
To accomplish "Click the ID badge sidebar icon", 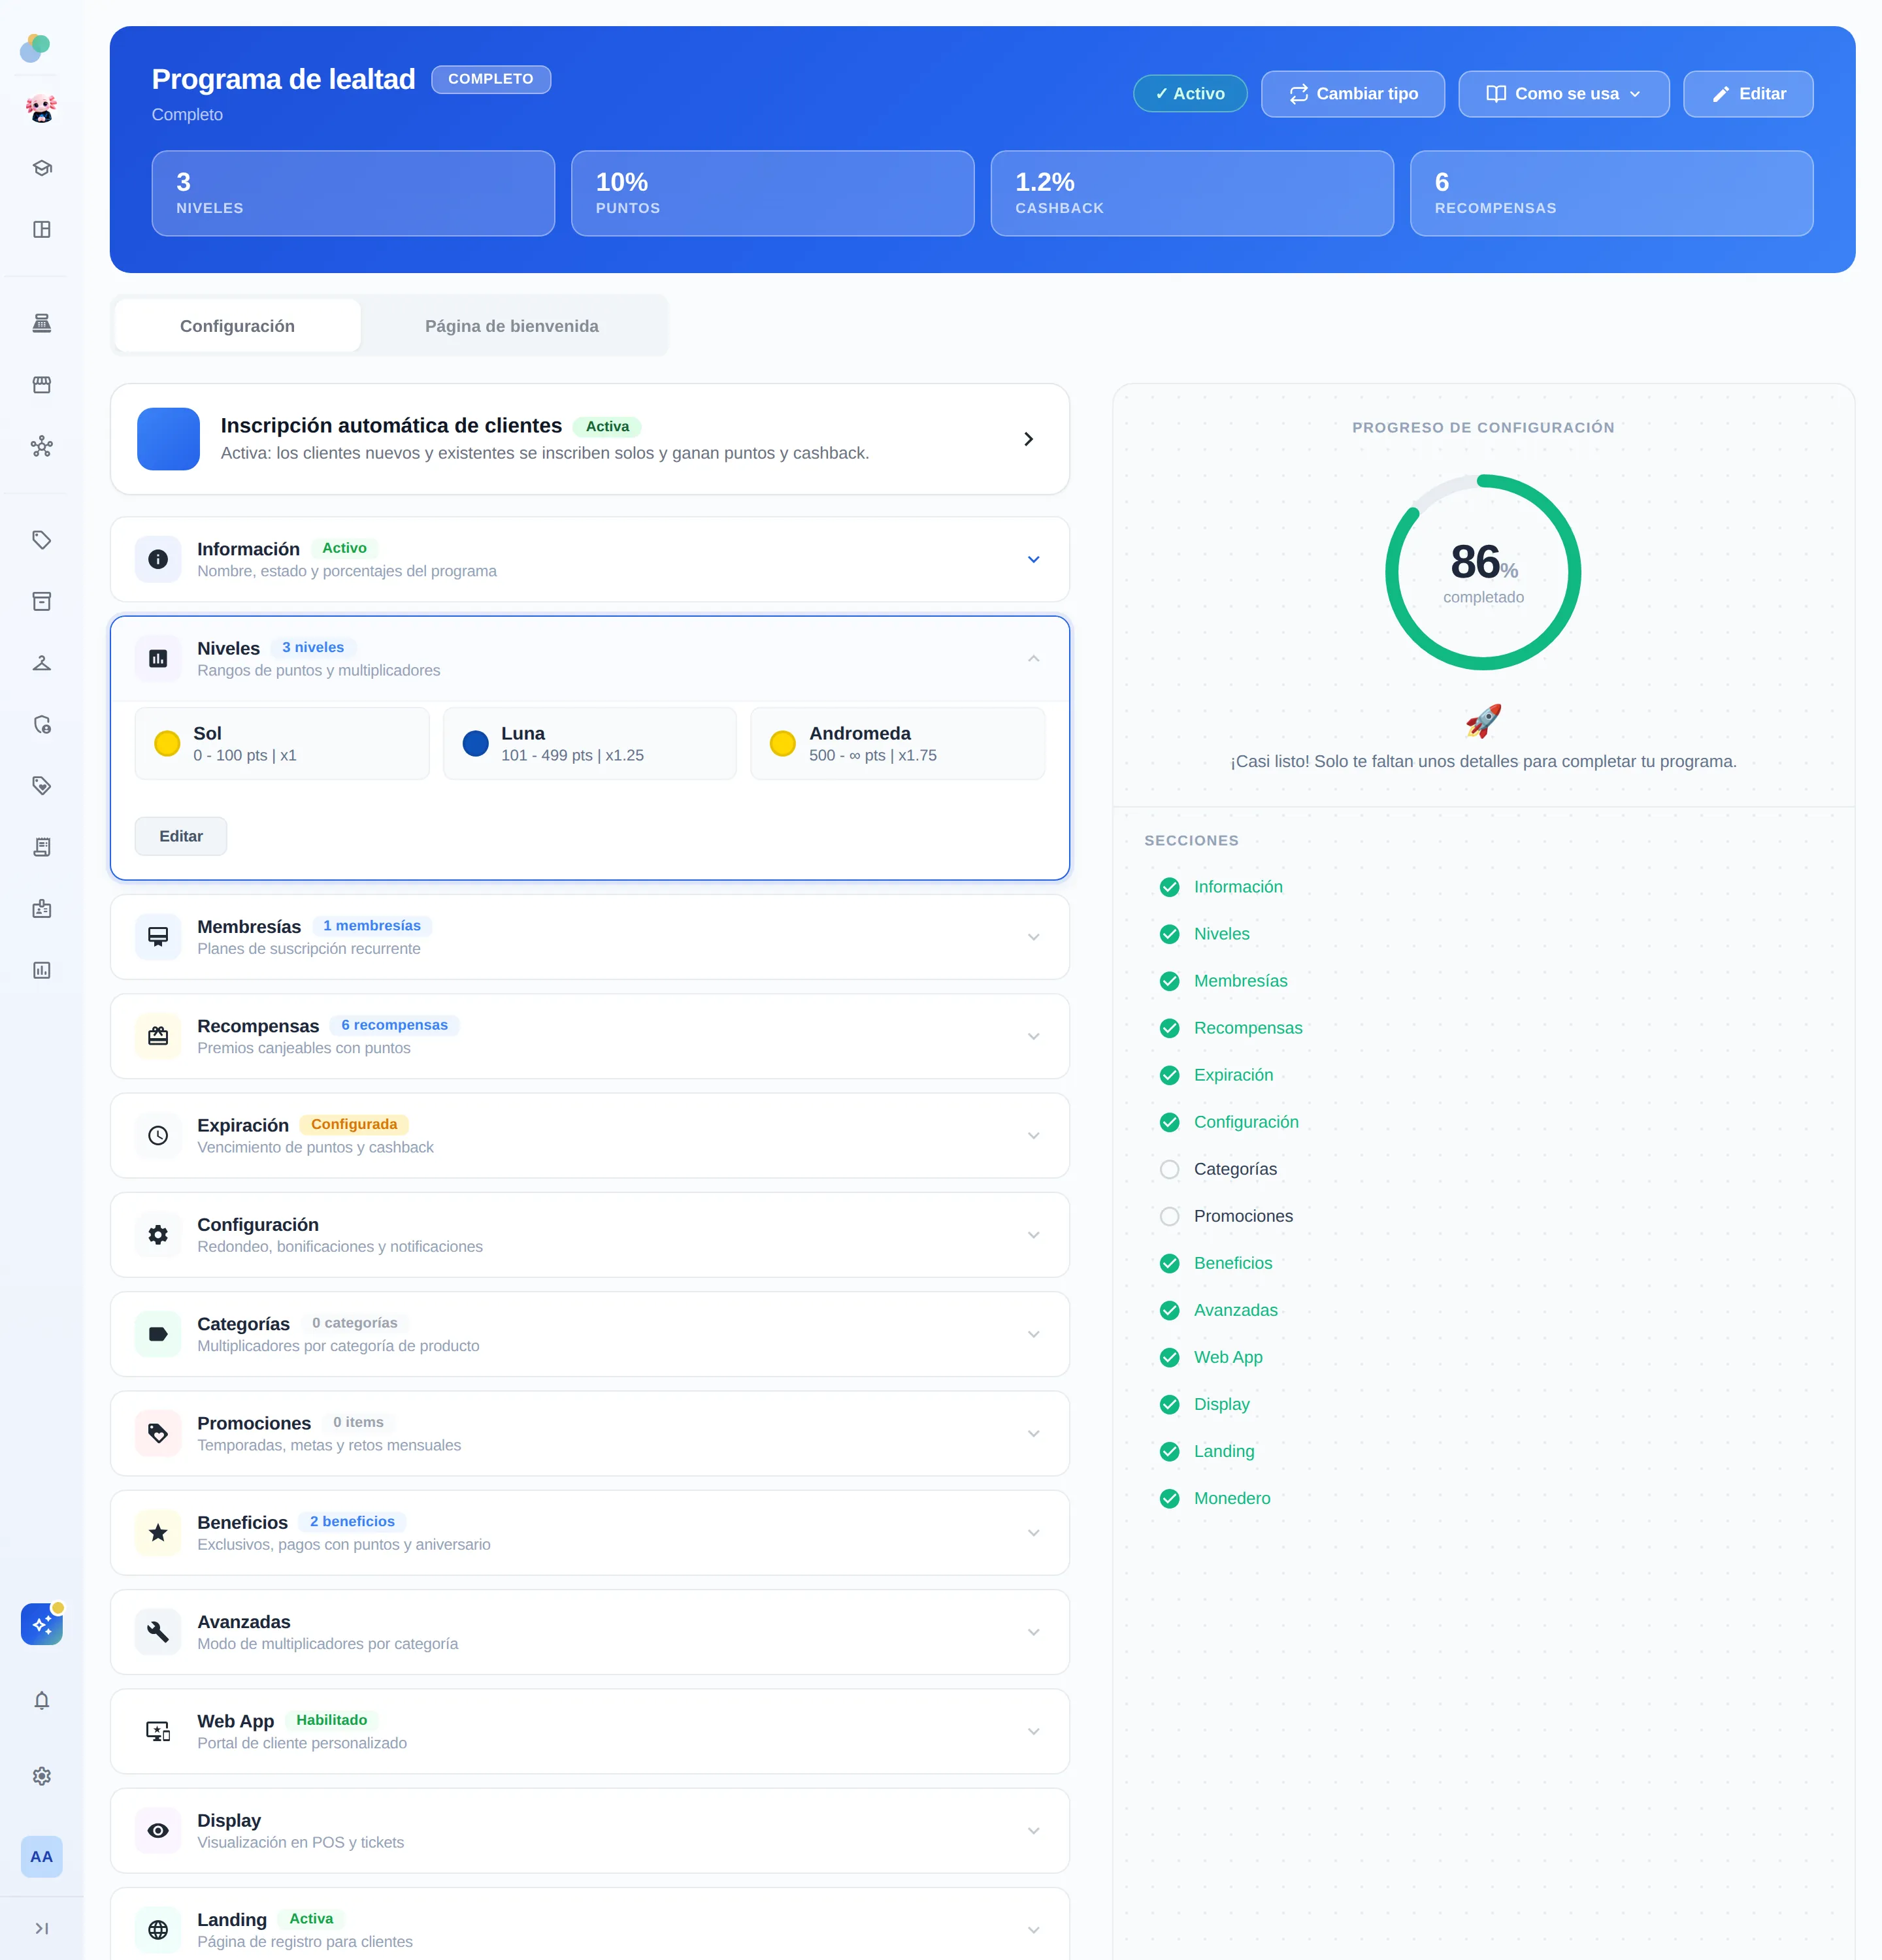I will (x=41, y=909).
